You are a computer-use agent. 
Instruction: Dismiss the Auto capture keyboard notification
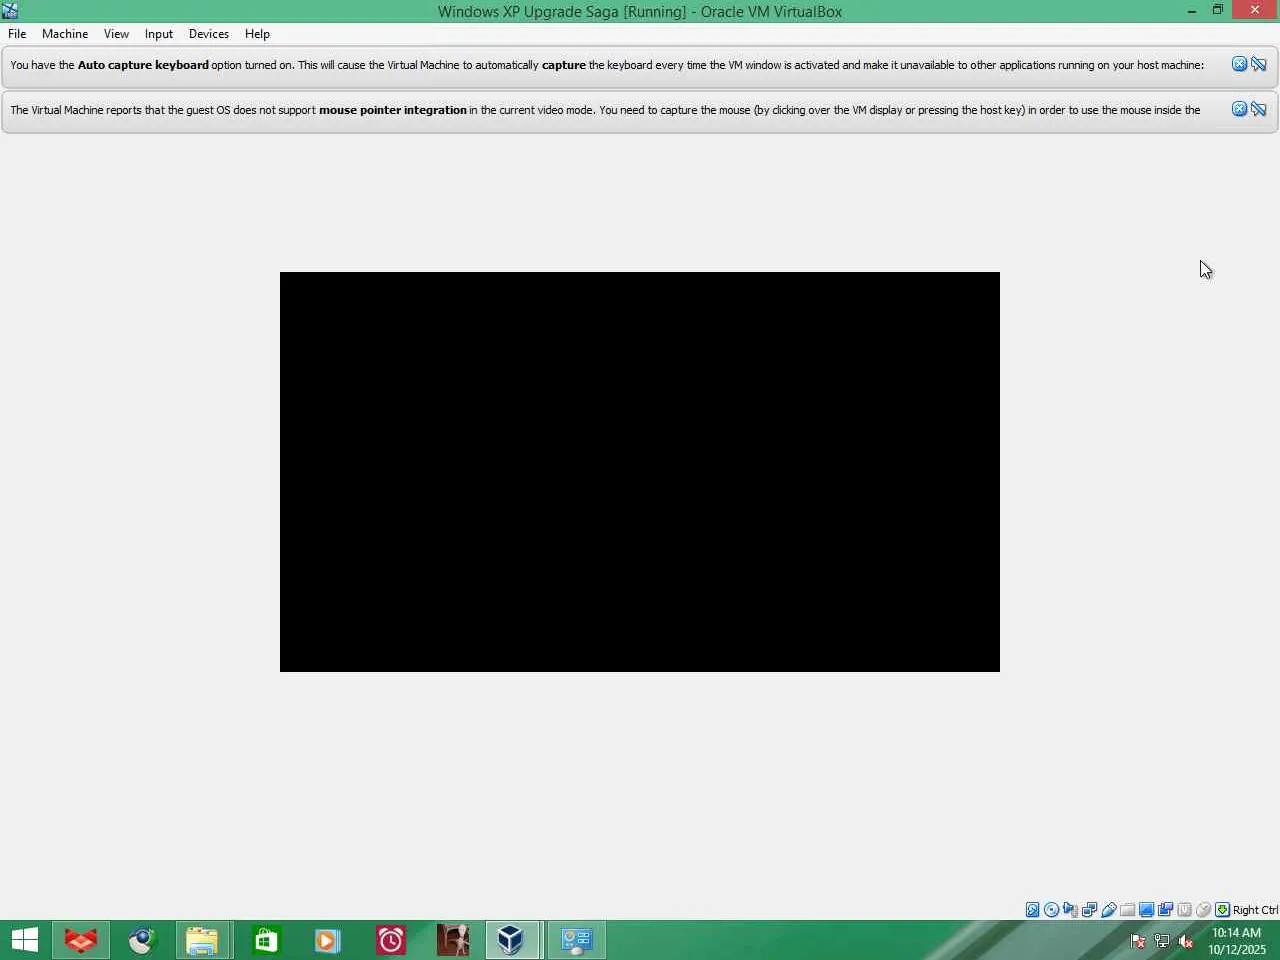1239,64
